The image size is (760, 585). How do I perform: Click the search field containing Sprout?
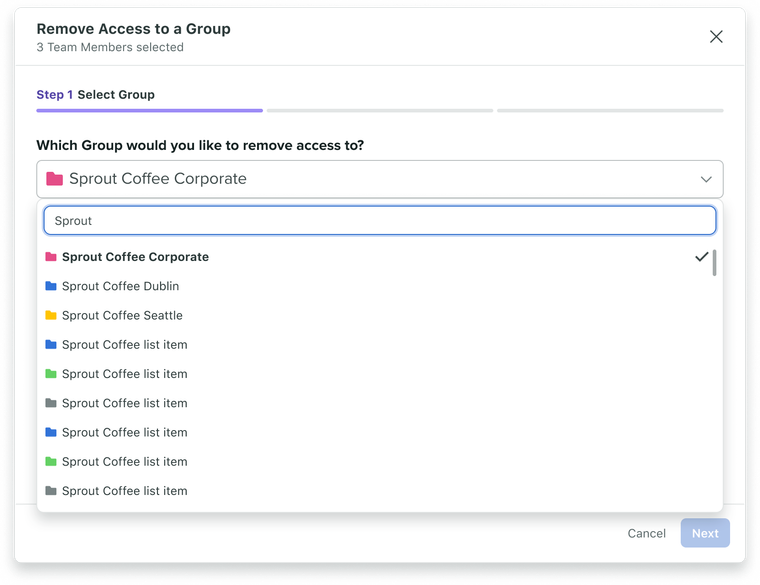tap(380, 221)
